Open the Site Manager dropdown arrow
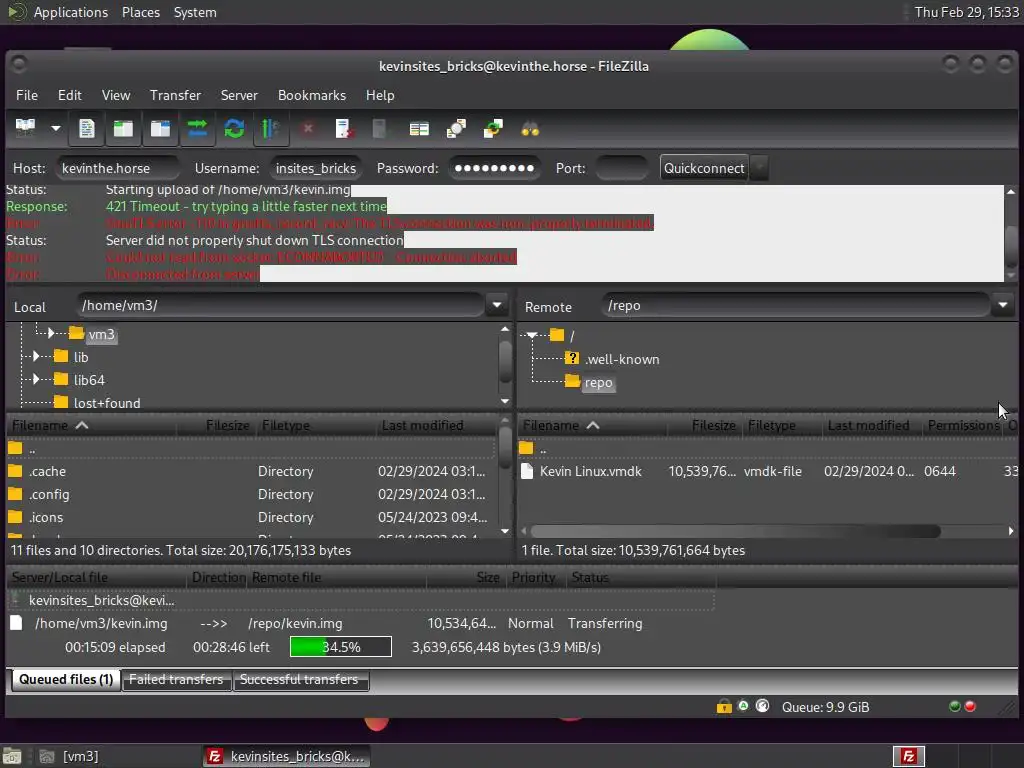 [56, 129]
